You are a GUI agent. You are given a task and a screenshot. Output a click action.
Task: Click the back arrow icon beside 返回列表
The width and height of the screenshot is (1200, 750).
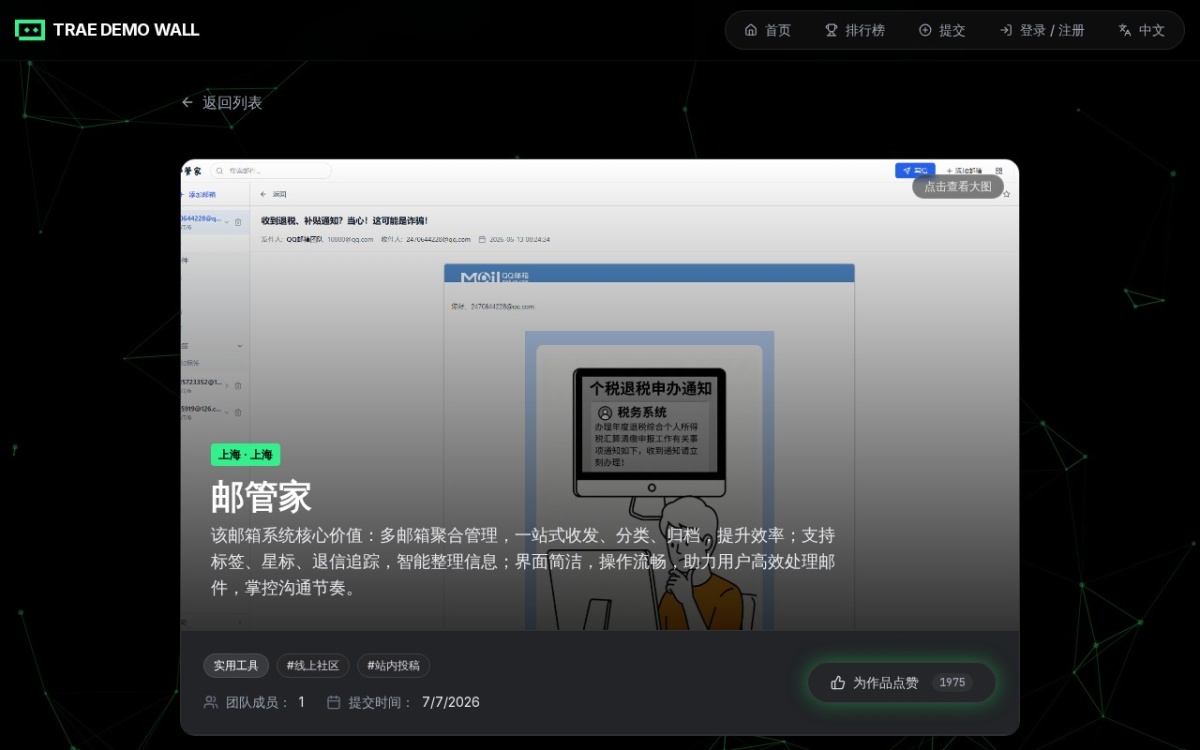(187, 102)
